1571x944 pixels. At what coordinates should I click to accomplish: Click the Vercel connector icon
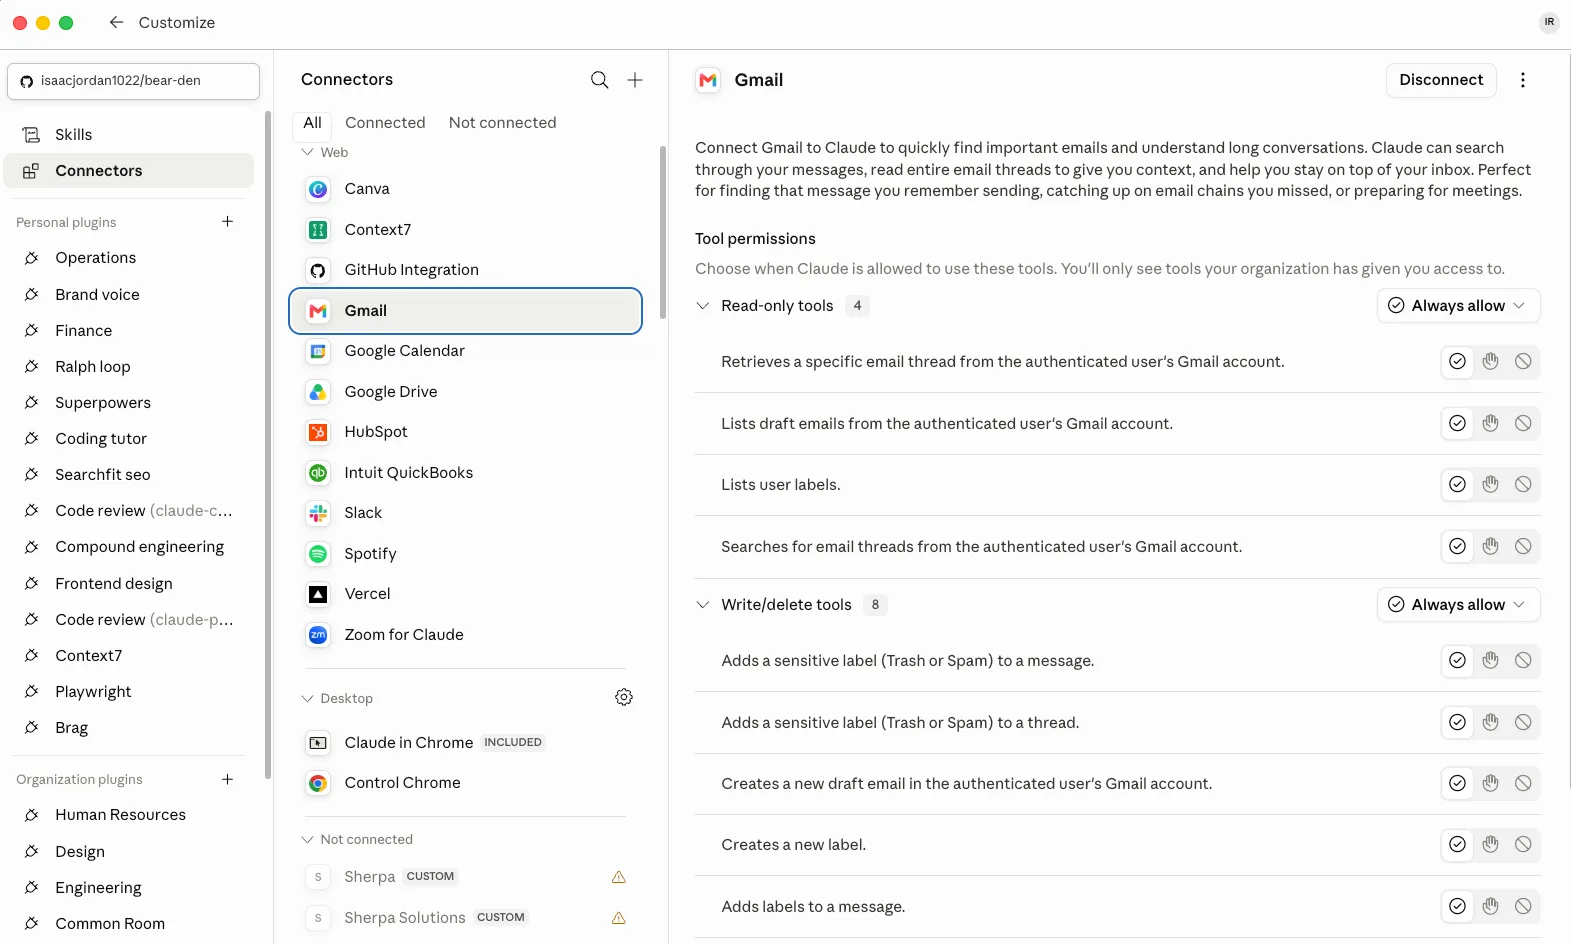click(x=318, y=594)
